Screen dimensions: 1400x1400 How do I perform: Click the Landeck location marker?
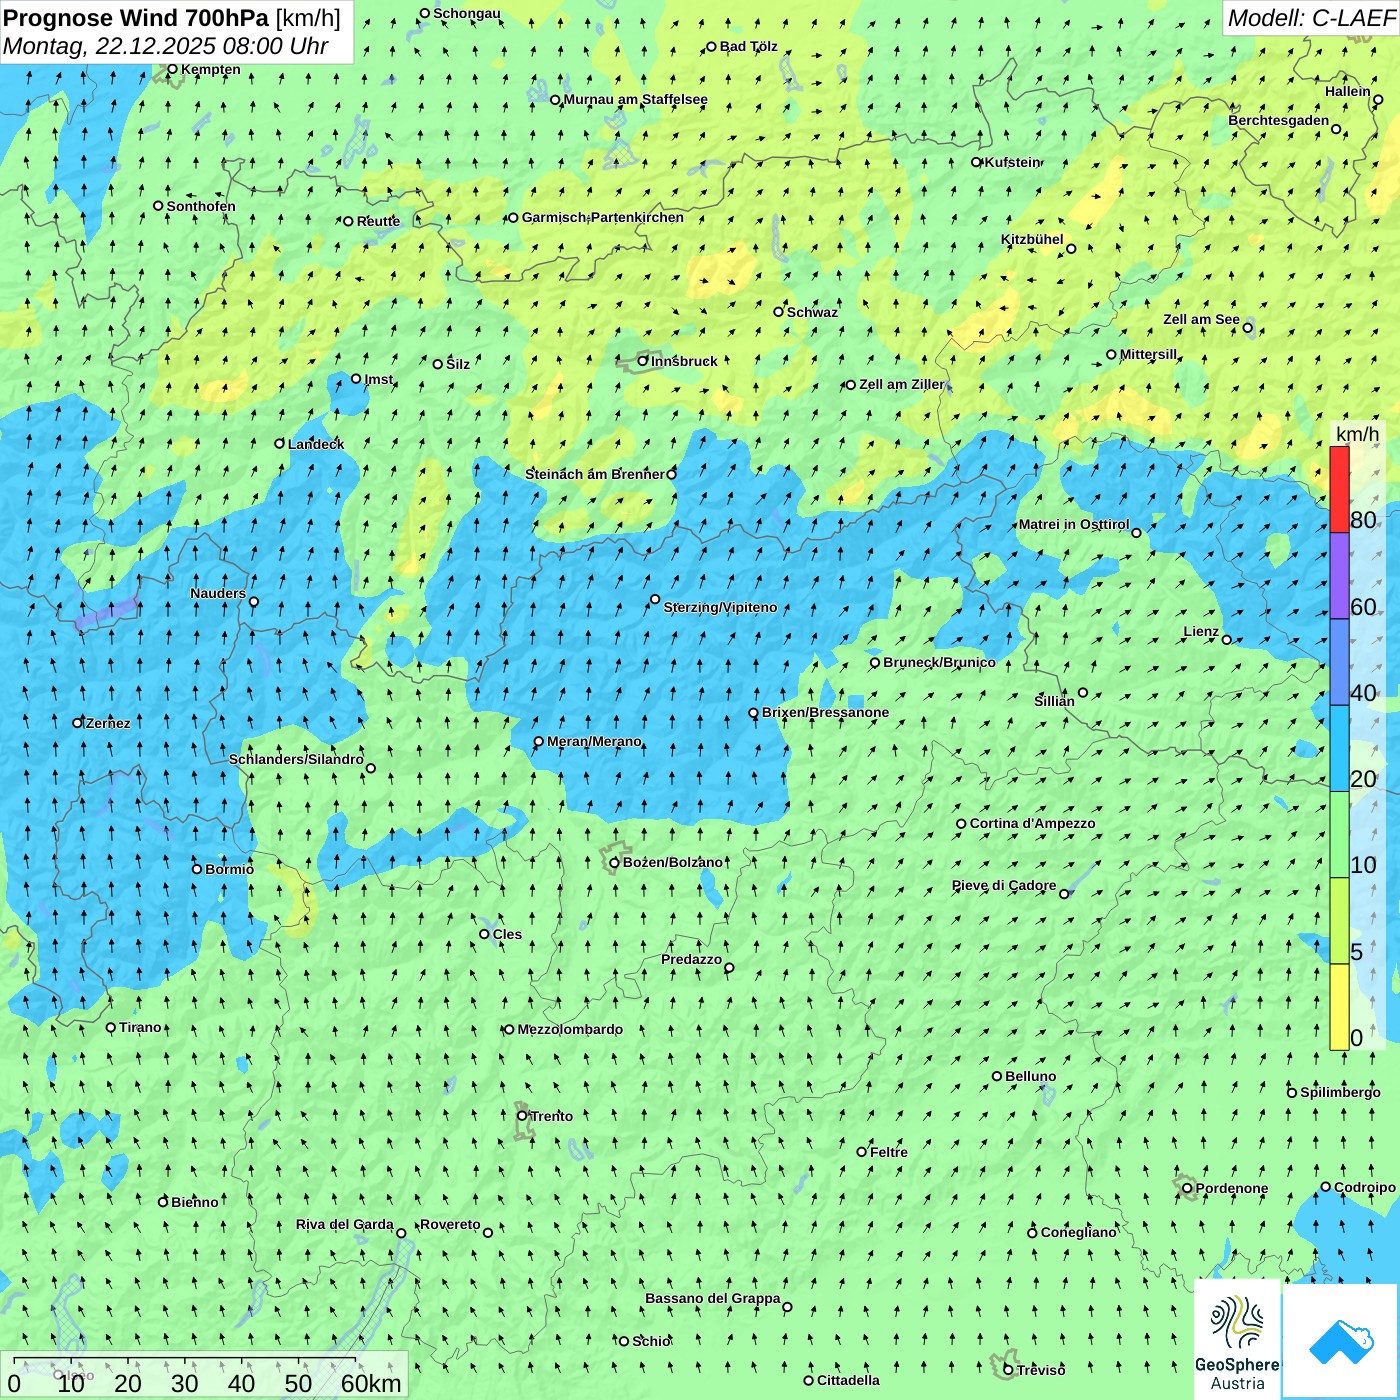pyautogui.click(x=280, y=444)
